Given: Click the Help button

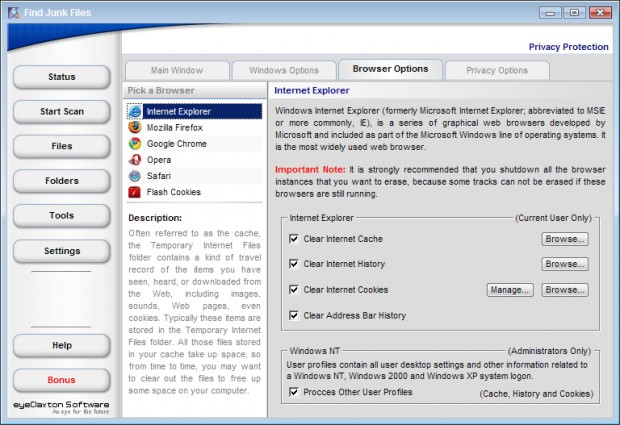Looking at the screenshot, I should [62, 346].
